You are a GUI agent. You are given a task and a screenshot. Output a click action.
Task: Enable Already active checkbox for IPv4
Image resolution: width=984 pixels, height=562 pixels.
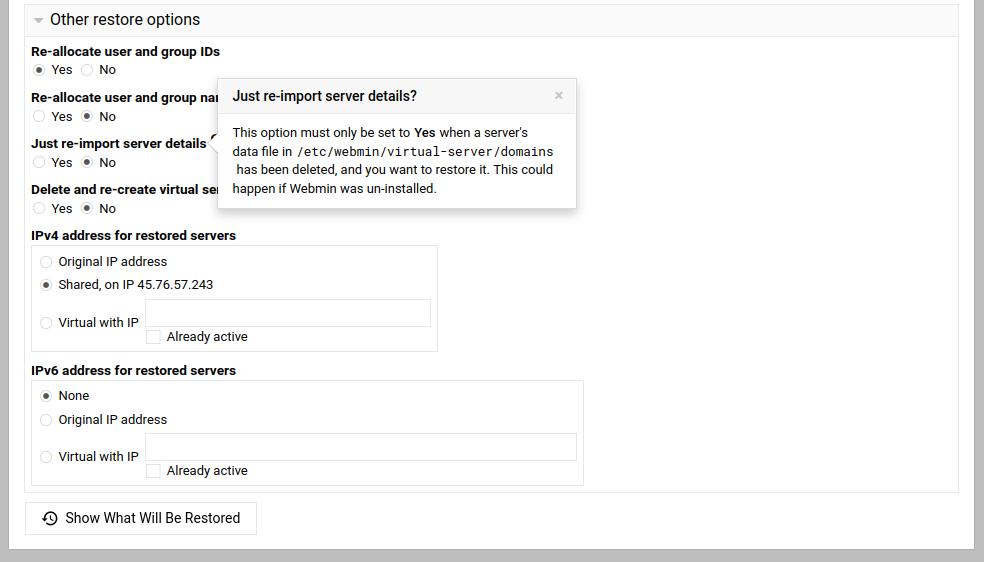pyautogui.click(x=153, y=337)
